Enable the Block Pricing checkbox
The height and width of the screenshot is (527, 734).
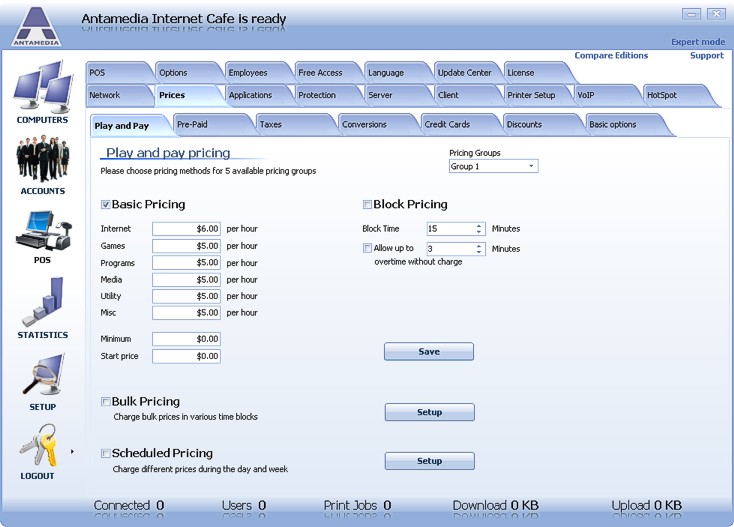(367, 205)
